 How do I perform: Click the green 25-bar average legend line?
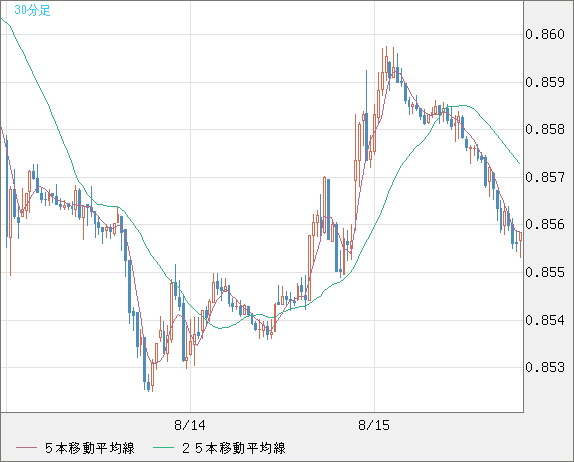pos(163,448)
